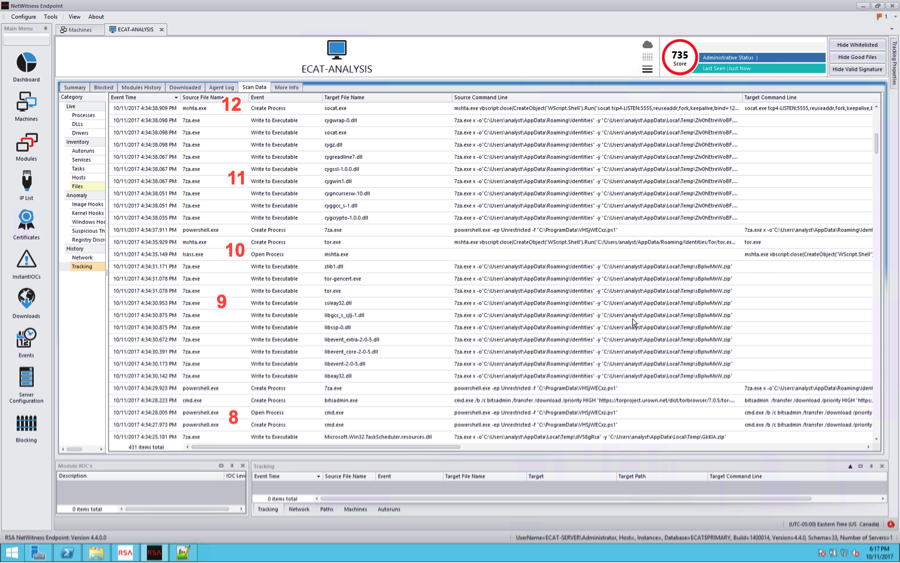Open the Blocking sidebar icon
This screenshot has width=900, height=563.
(x=26, y=427)
